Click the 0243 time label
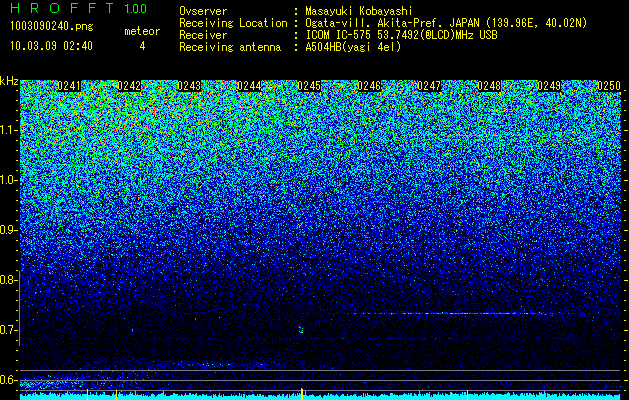Image resolution: width=629 pixels, height=400 pixels. tap(189, 86)
